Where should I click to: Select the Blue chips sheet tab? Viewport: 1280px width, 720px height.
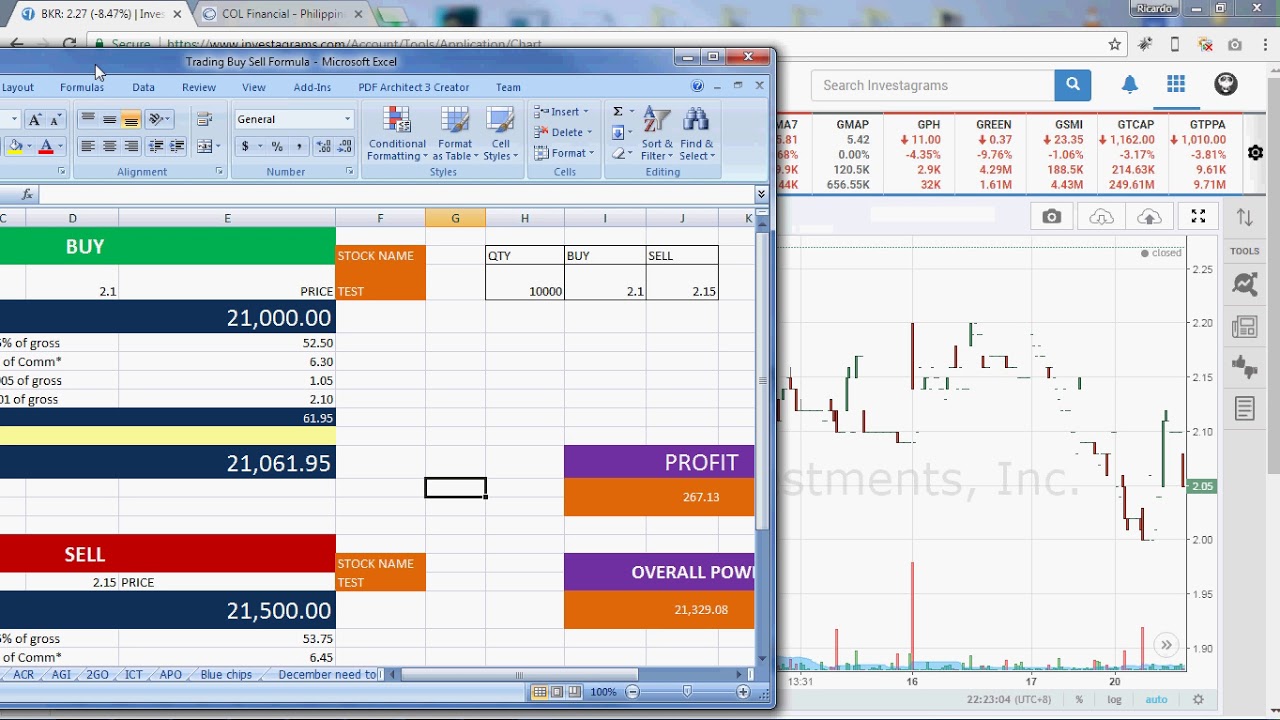coord(226,675)
